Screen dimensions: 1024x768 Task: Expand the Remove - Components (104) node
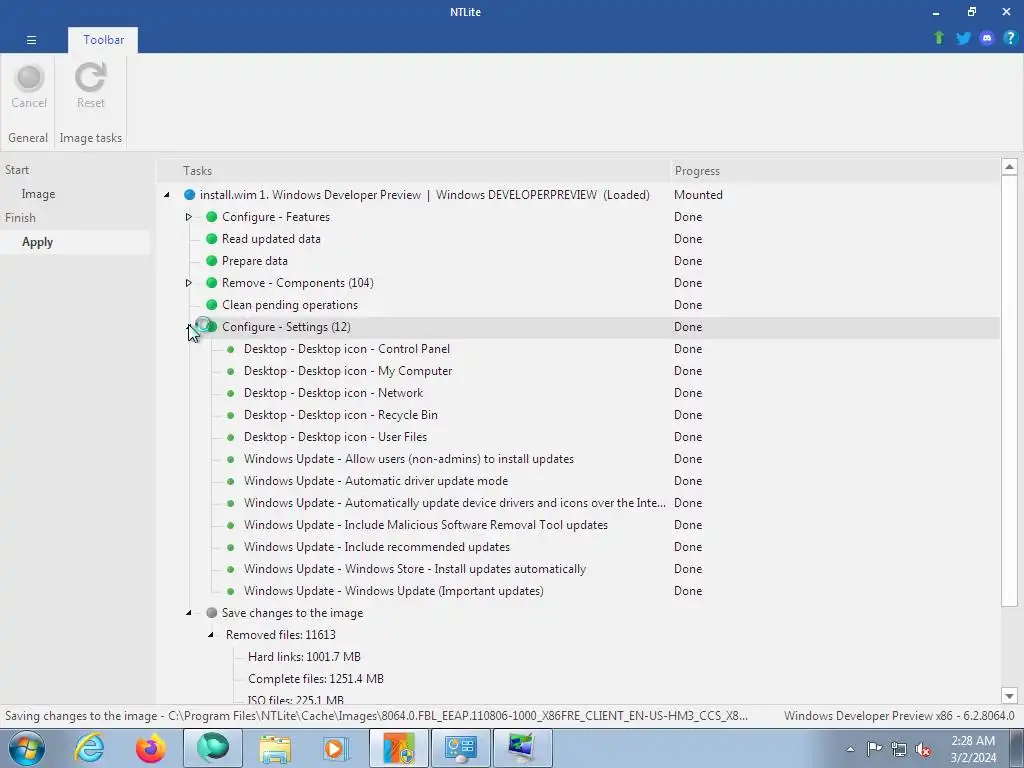[x=189, y=283]
